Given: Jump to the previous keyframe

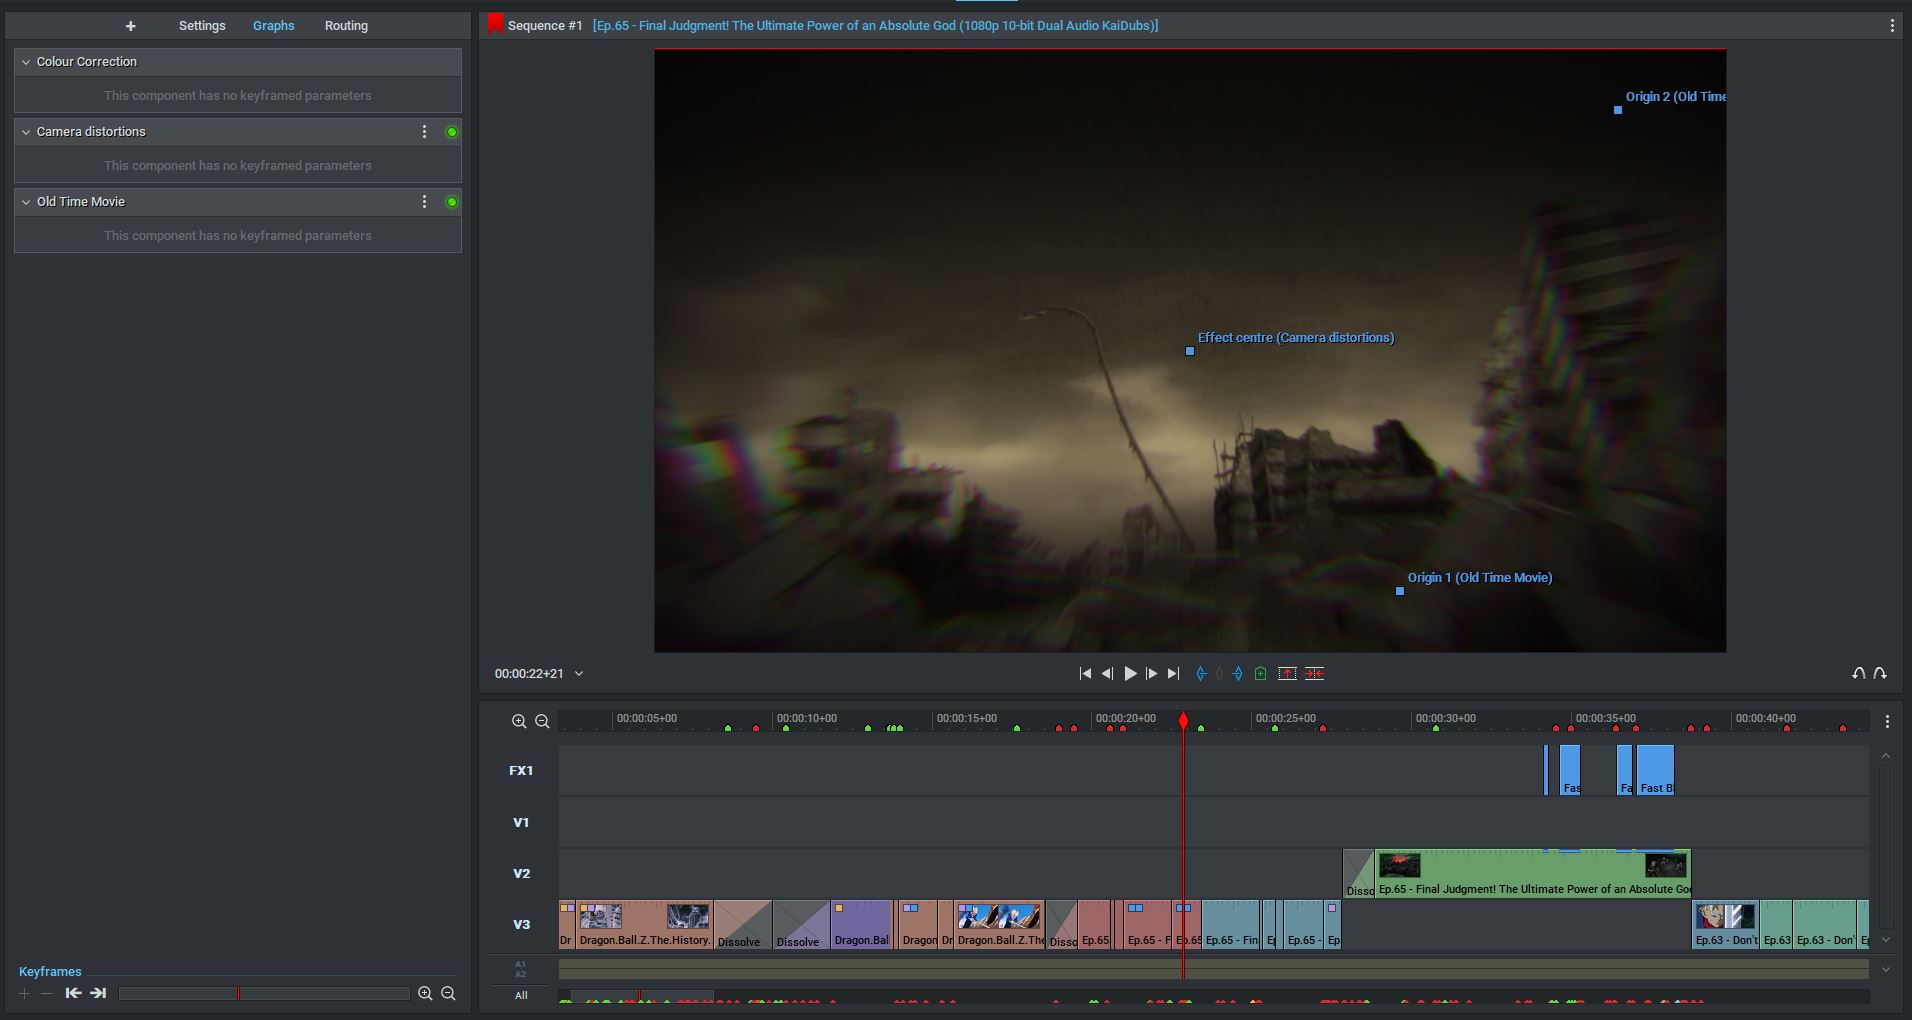Looking at the screenshot, I should (73, 993).
